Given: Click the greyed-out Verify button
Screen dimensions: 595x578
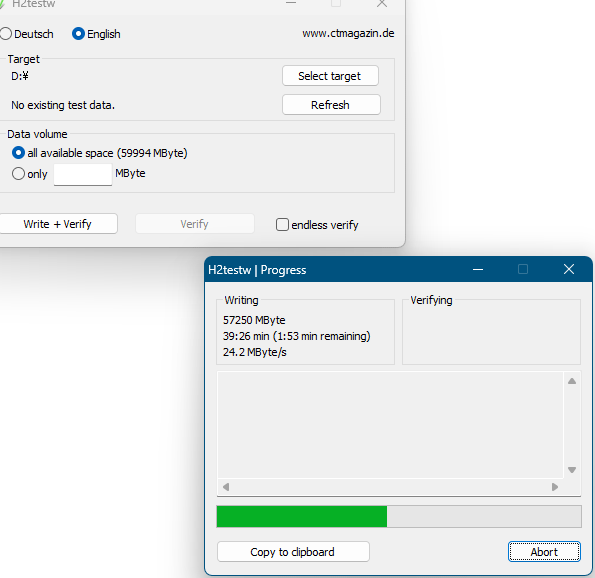Looking at the screenshot, I should (x=195, y=224).
